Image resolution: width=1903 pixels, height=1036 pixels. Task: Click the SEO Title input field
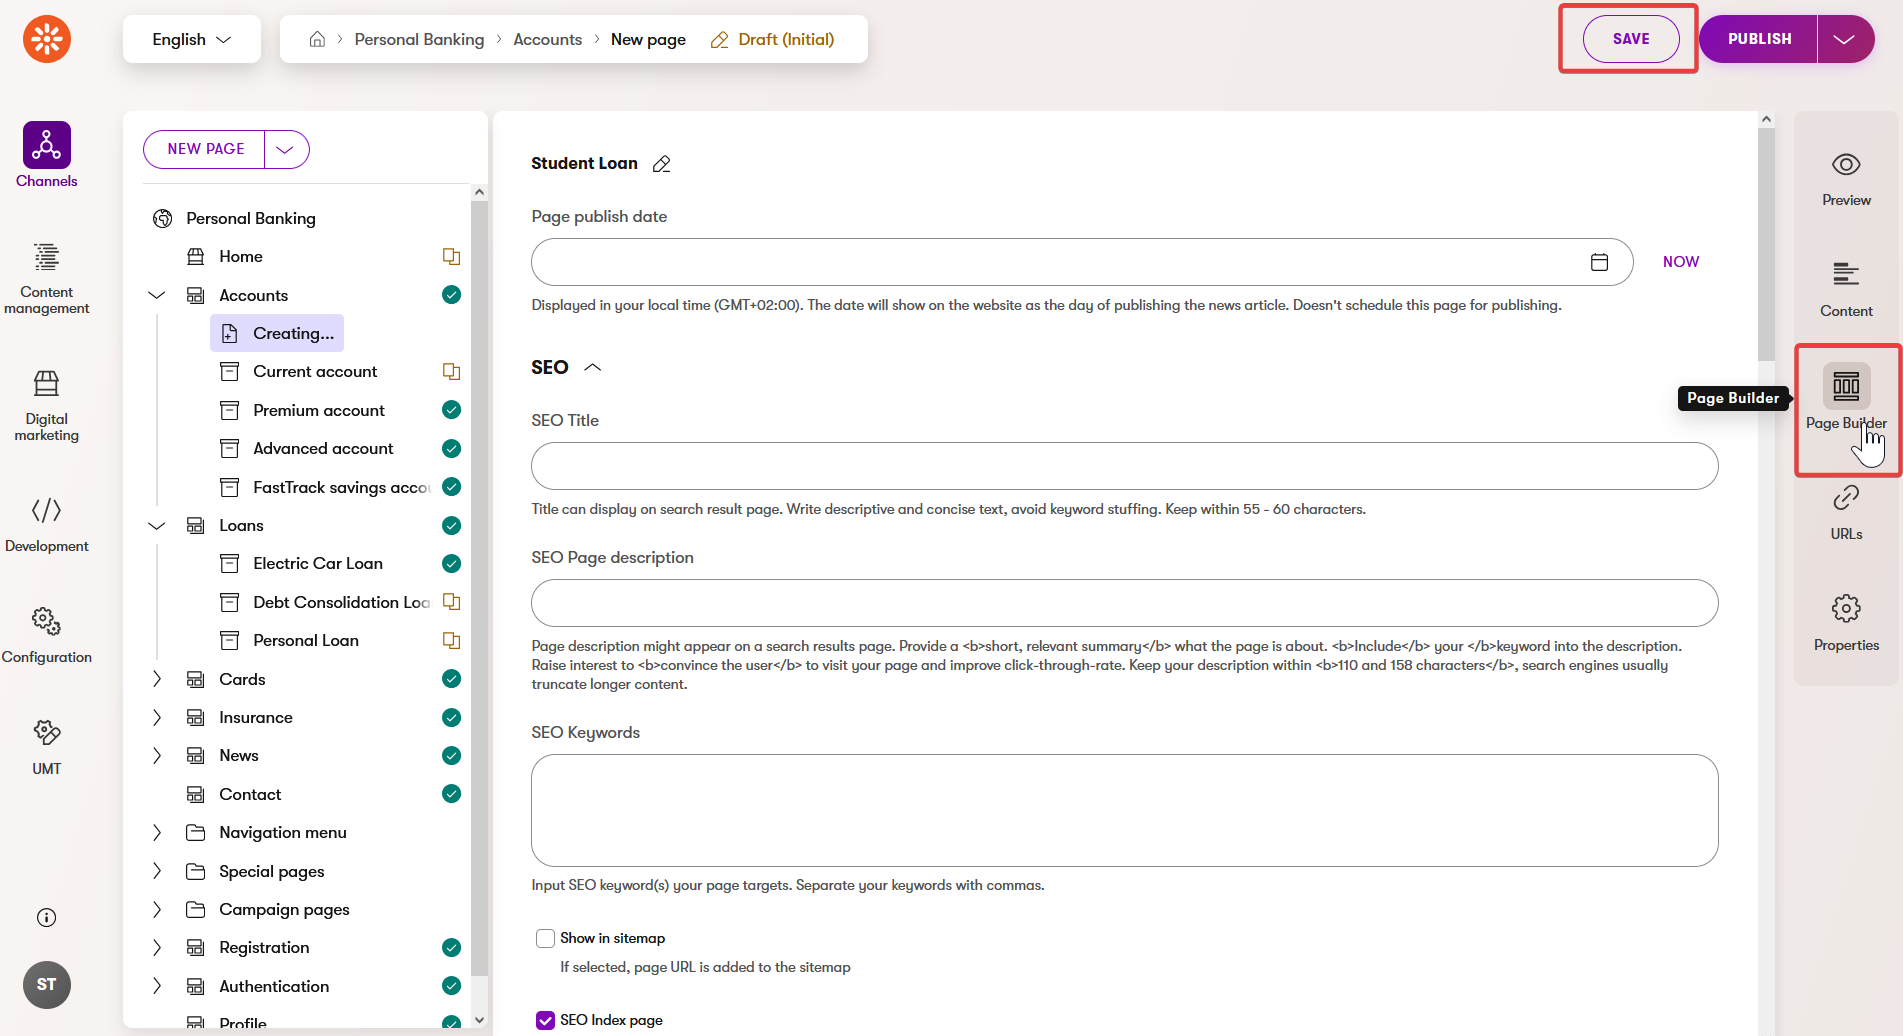[x=1124, y=466]
